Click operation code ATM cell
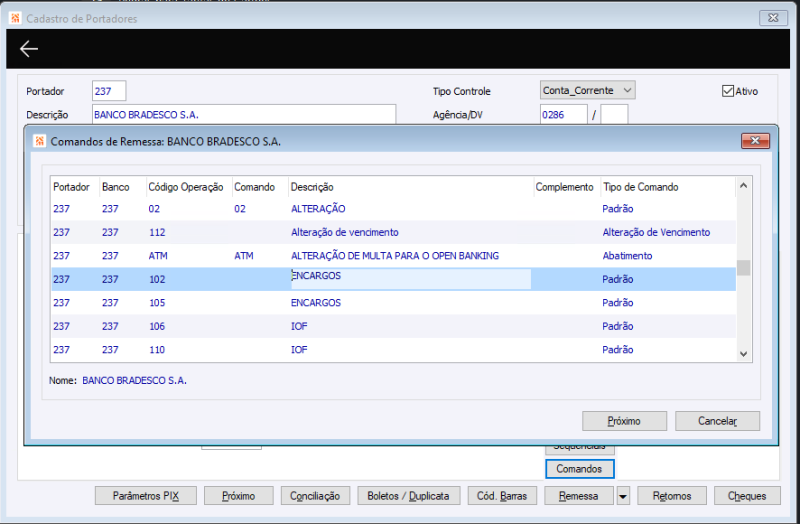This screenshot has height=524, width=800. 158,256
